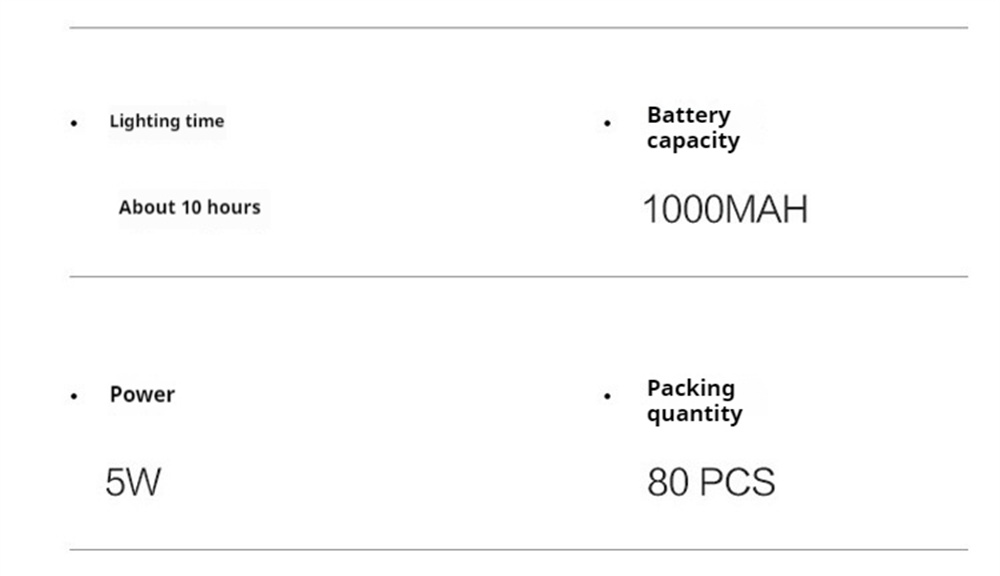
Task: Click the bullet beside Packing quantity
Action: click(x=607, y=397)
